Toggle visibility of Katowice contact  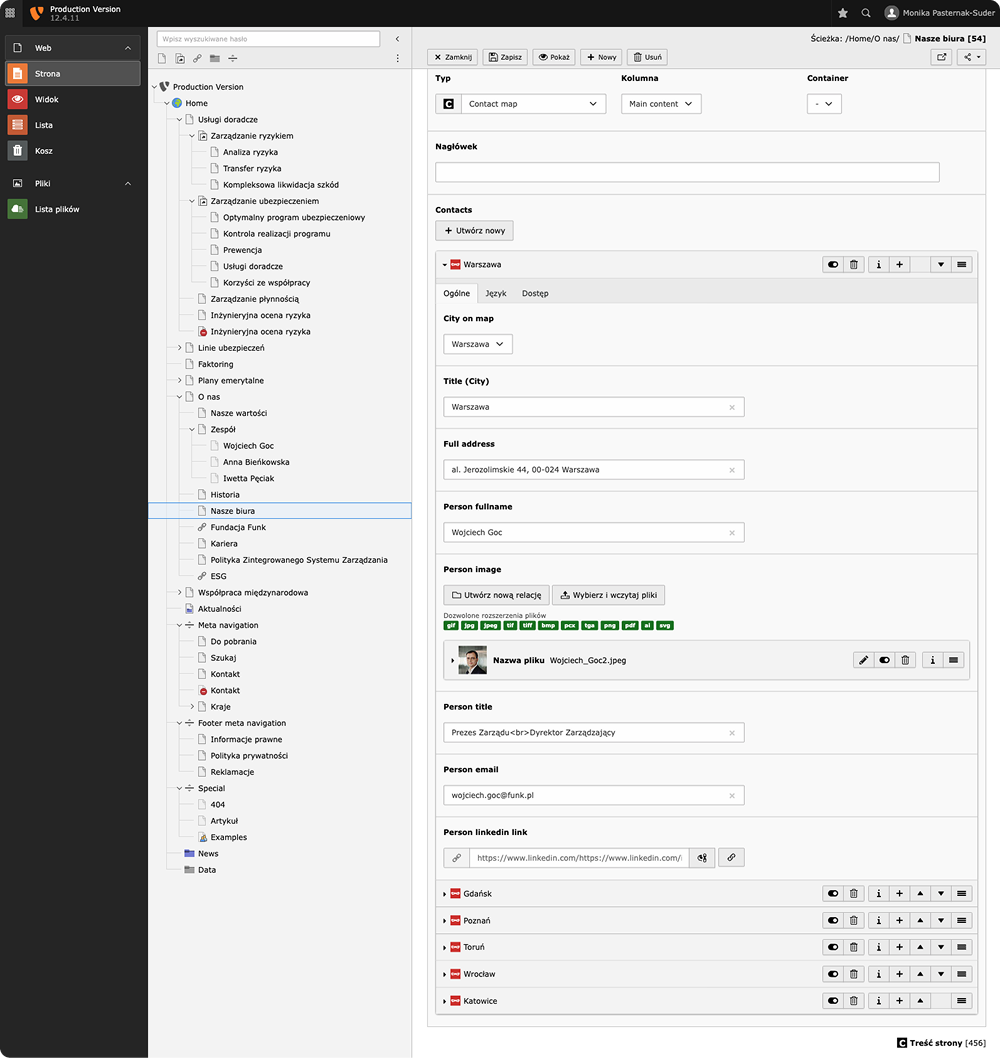point(833,1001)
